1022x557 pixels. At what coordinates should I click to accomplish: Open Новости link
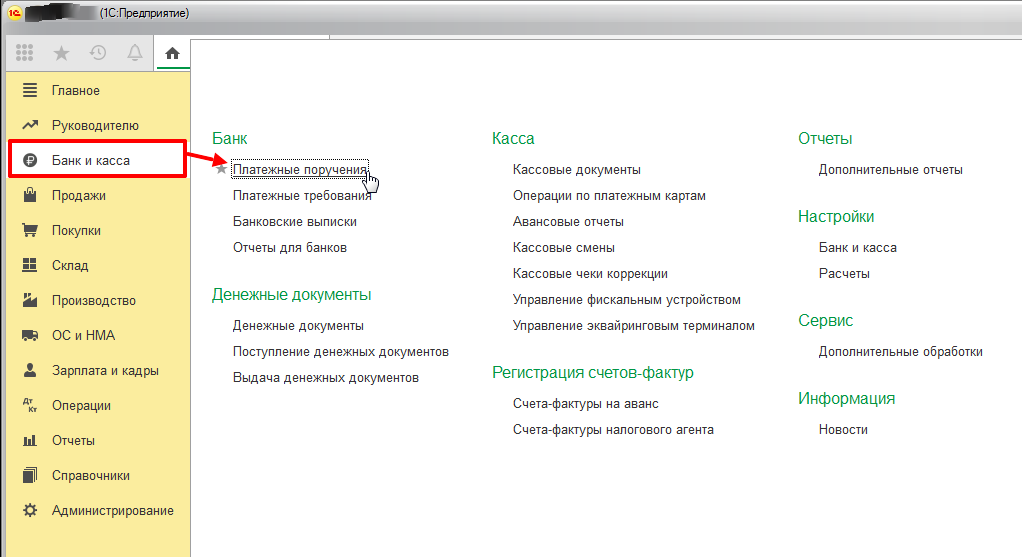(843, 430)
